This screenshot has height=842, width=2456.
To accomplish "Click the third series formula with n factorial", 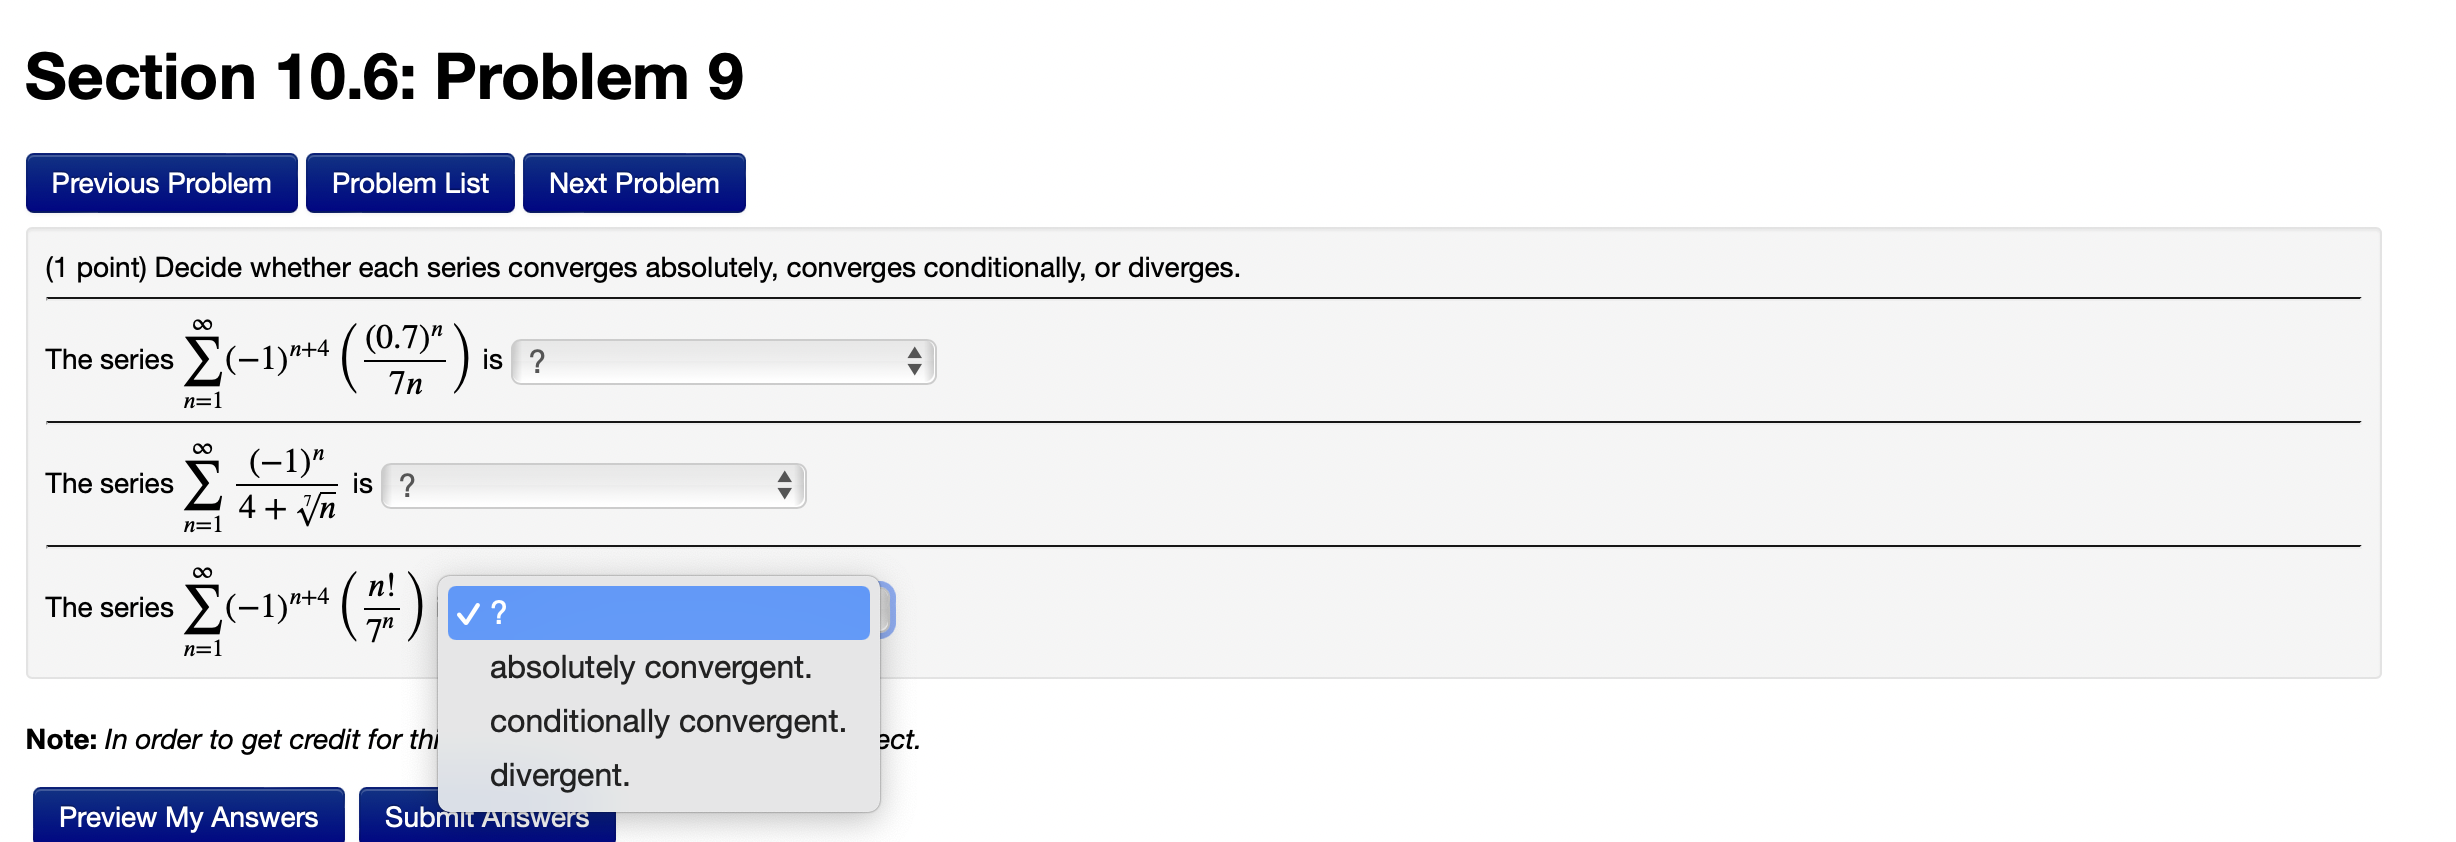I will pyautogui.click(x=300, y=608).
